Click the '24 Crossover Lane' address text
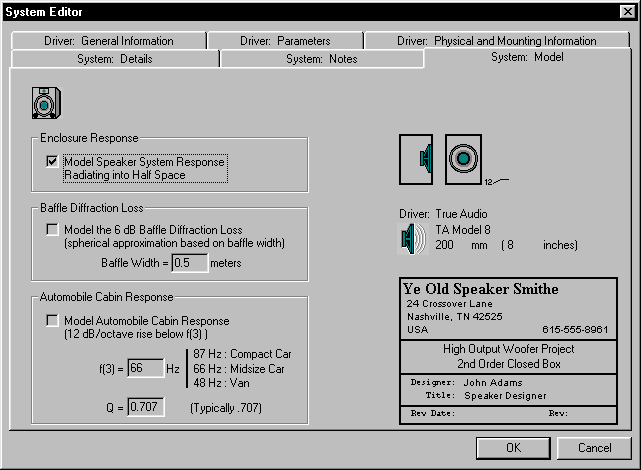This screenshot has height=470, width=641. (x=449, y=304)
